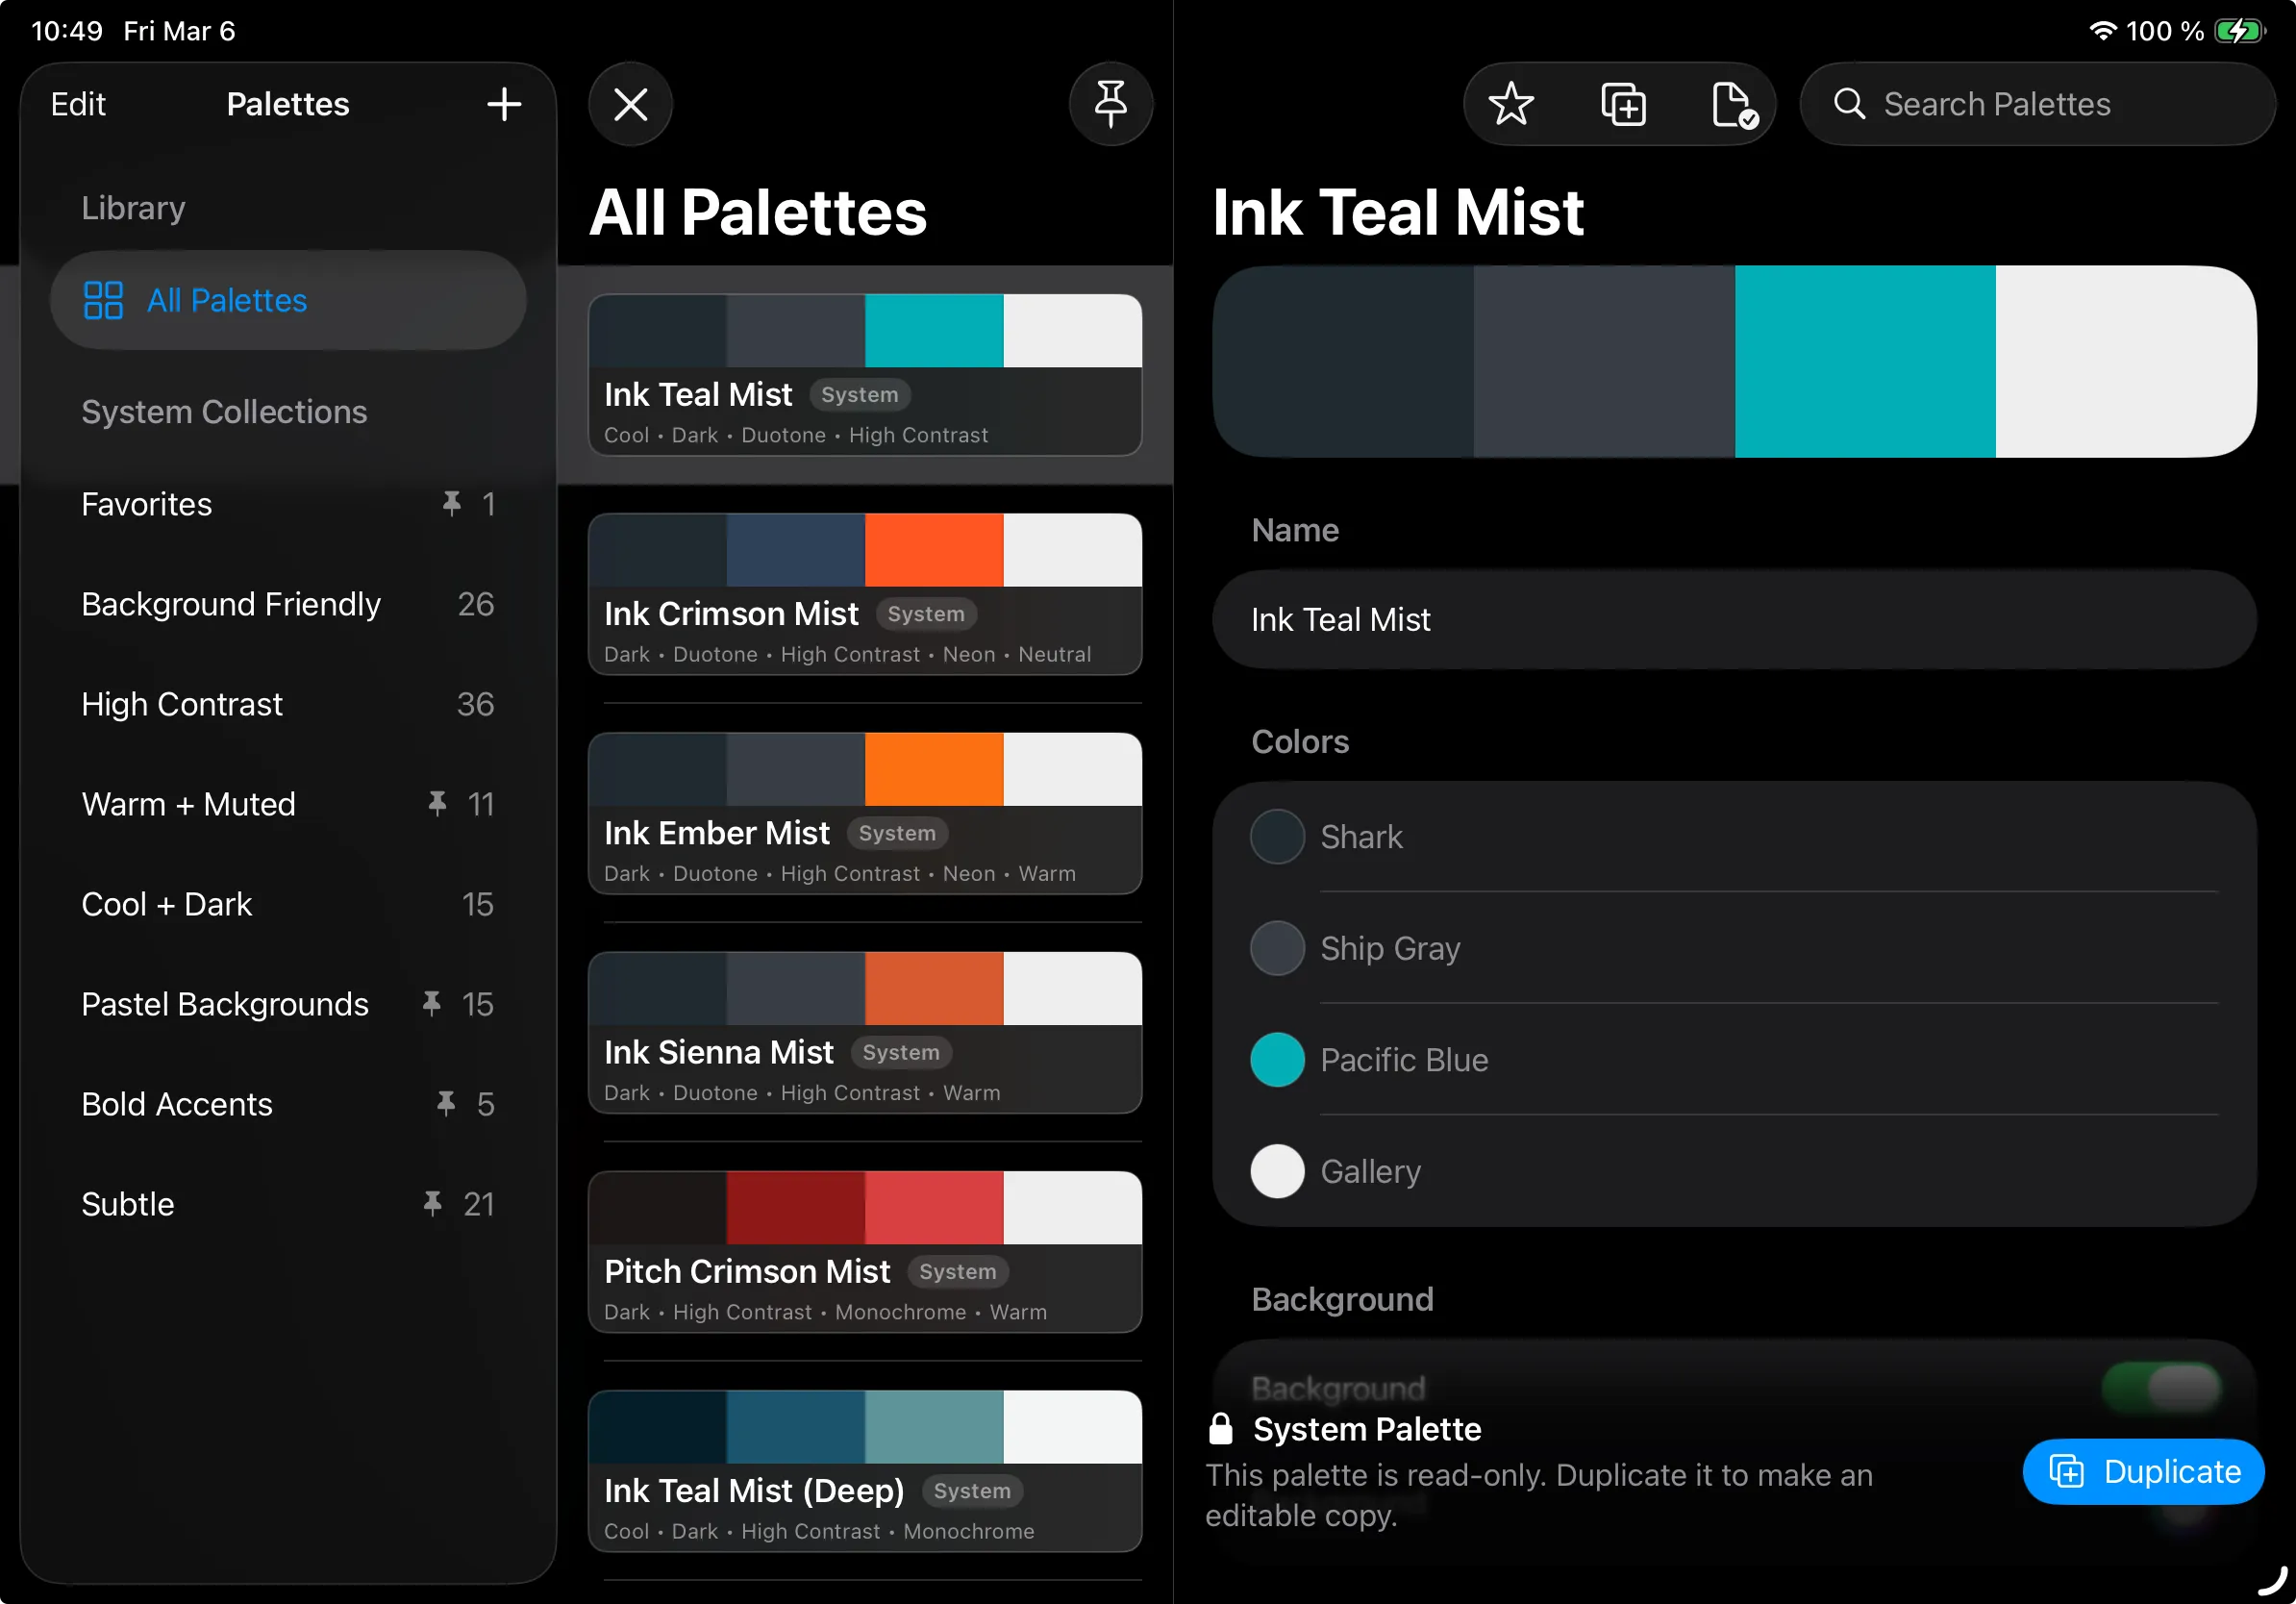This screenshot has width=2296, height=1604.
Task: Enable the Background toggle switch
Action: point(2162,1388)
